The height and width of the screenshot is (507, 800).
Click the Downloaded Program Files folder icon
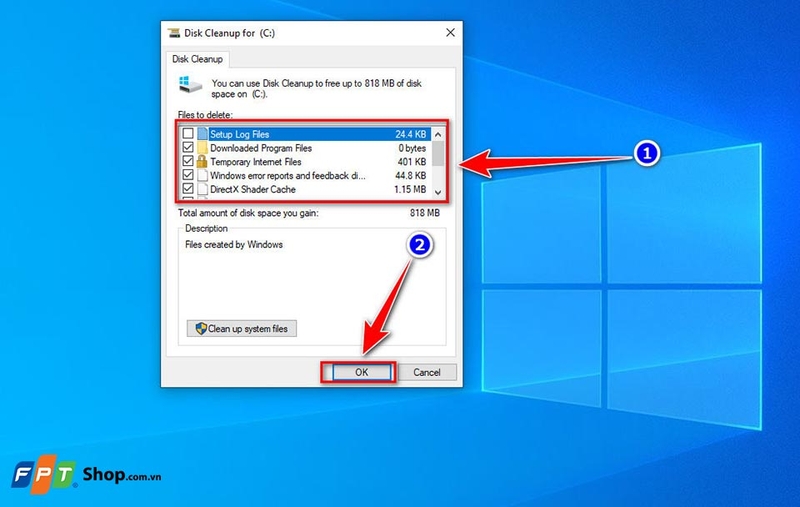coord(203,147)
